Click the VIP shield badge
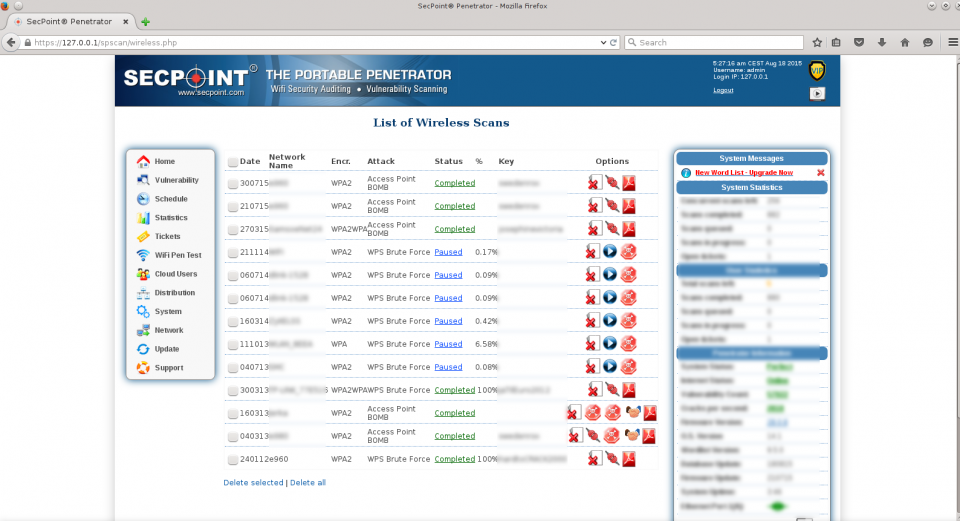The width and height of the screenshot is (960, 521). point(817,71)
